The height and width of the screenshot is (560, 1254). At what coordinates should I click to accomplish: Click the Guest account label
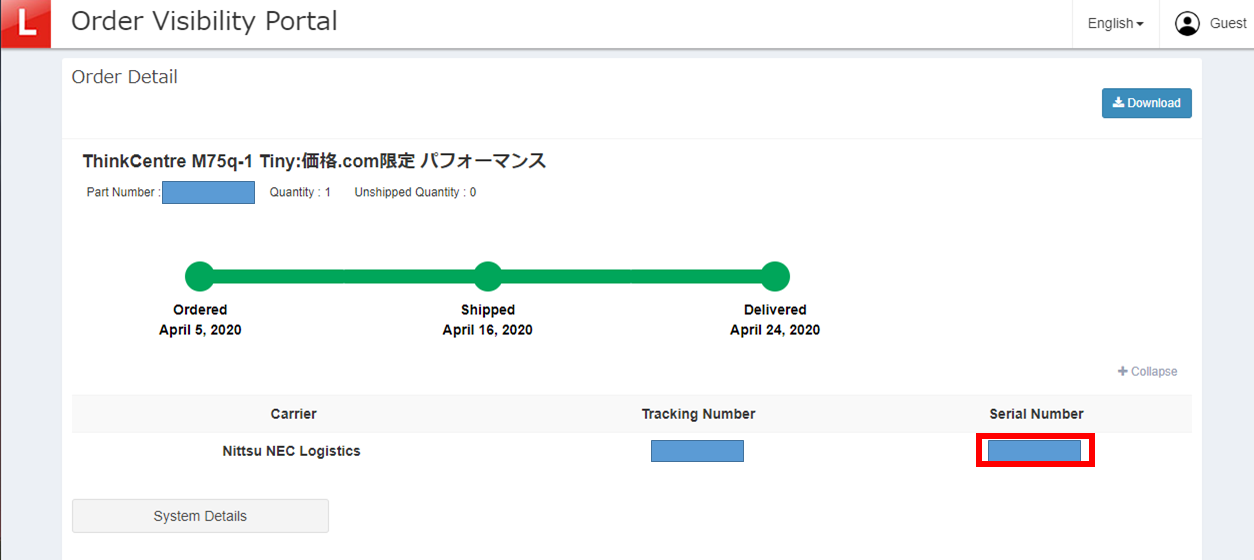click(x=1228, y=23)
